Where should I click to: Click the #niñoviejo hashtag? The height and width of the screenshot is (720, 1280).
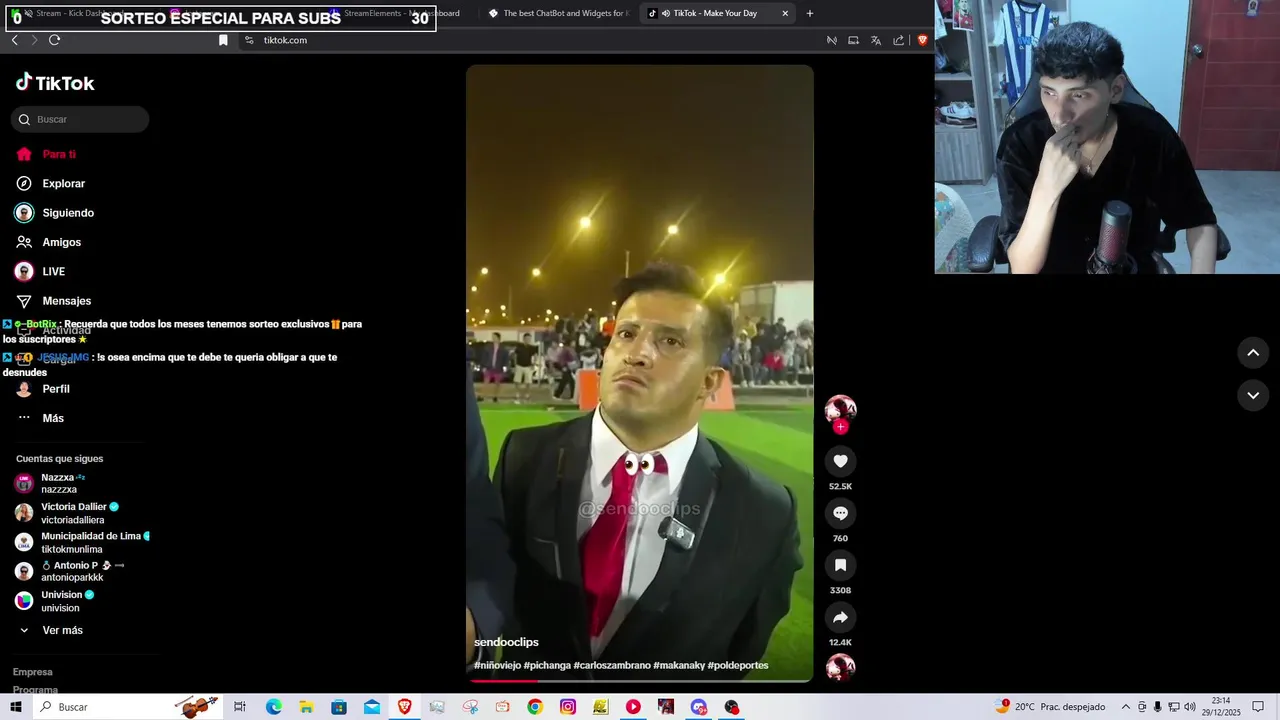pos(497,665)
